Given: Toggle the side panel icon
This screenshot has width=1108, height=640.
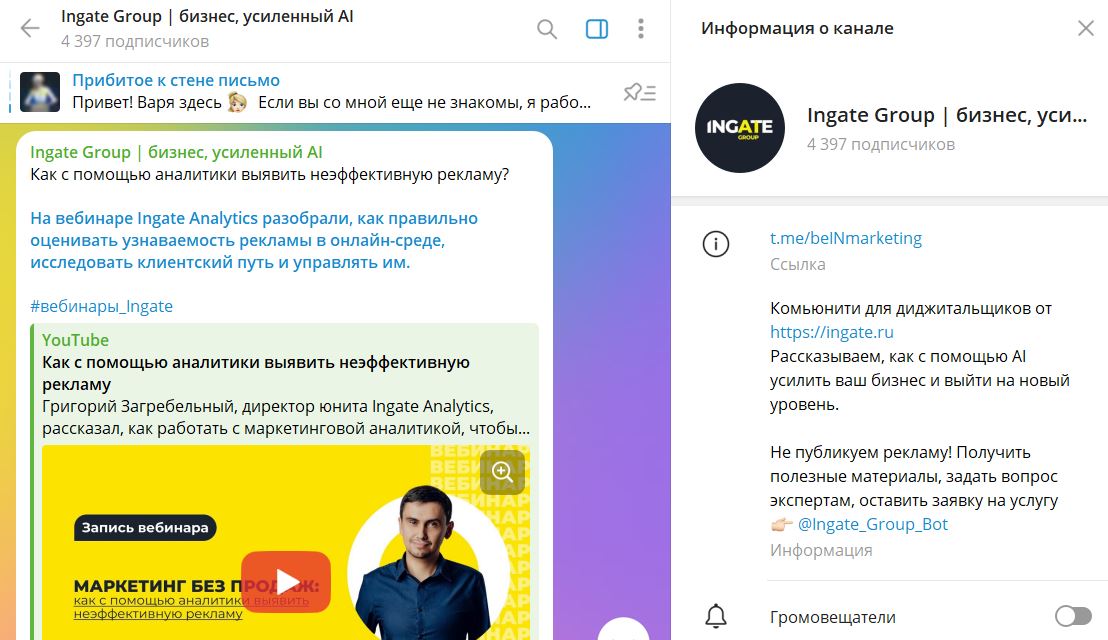Looking at the screenshot, I should (x=597, y=28).
